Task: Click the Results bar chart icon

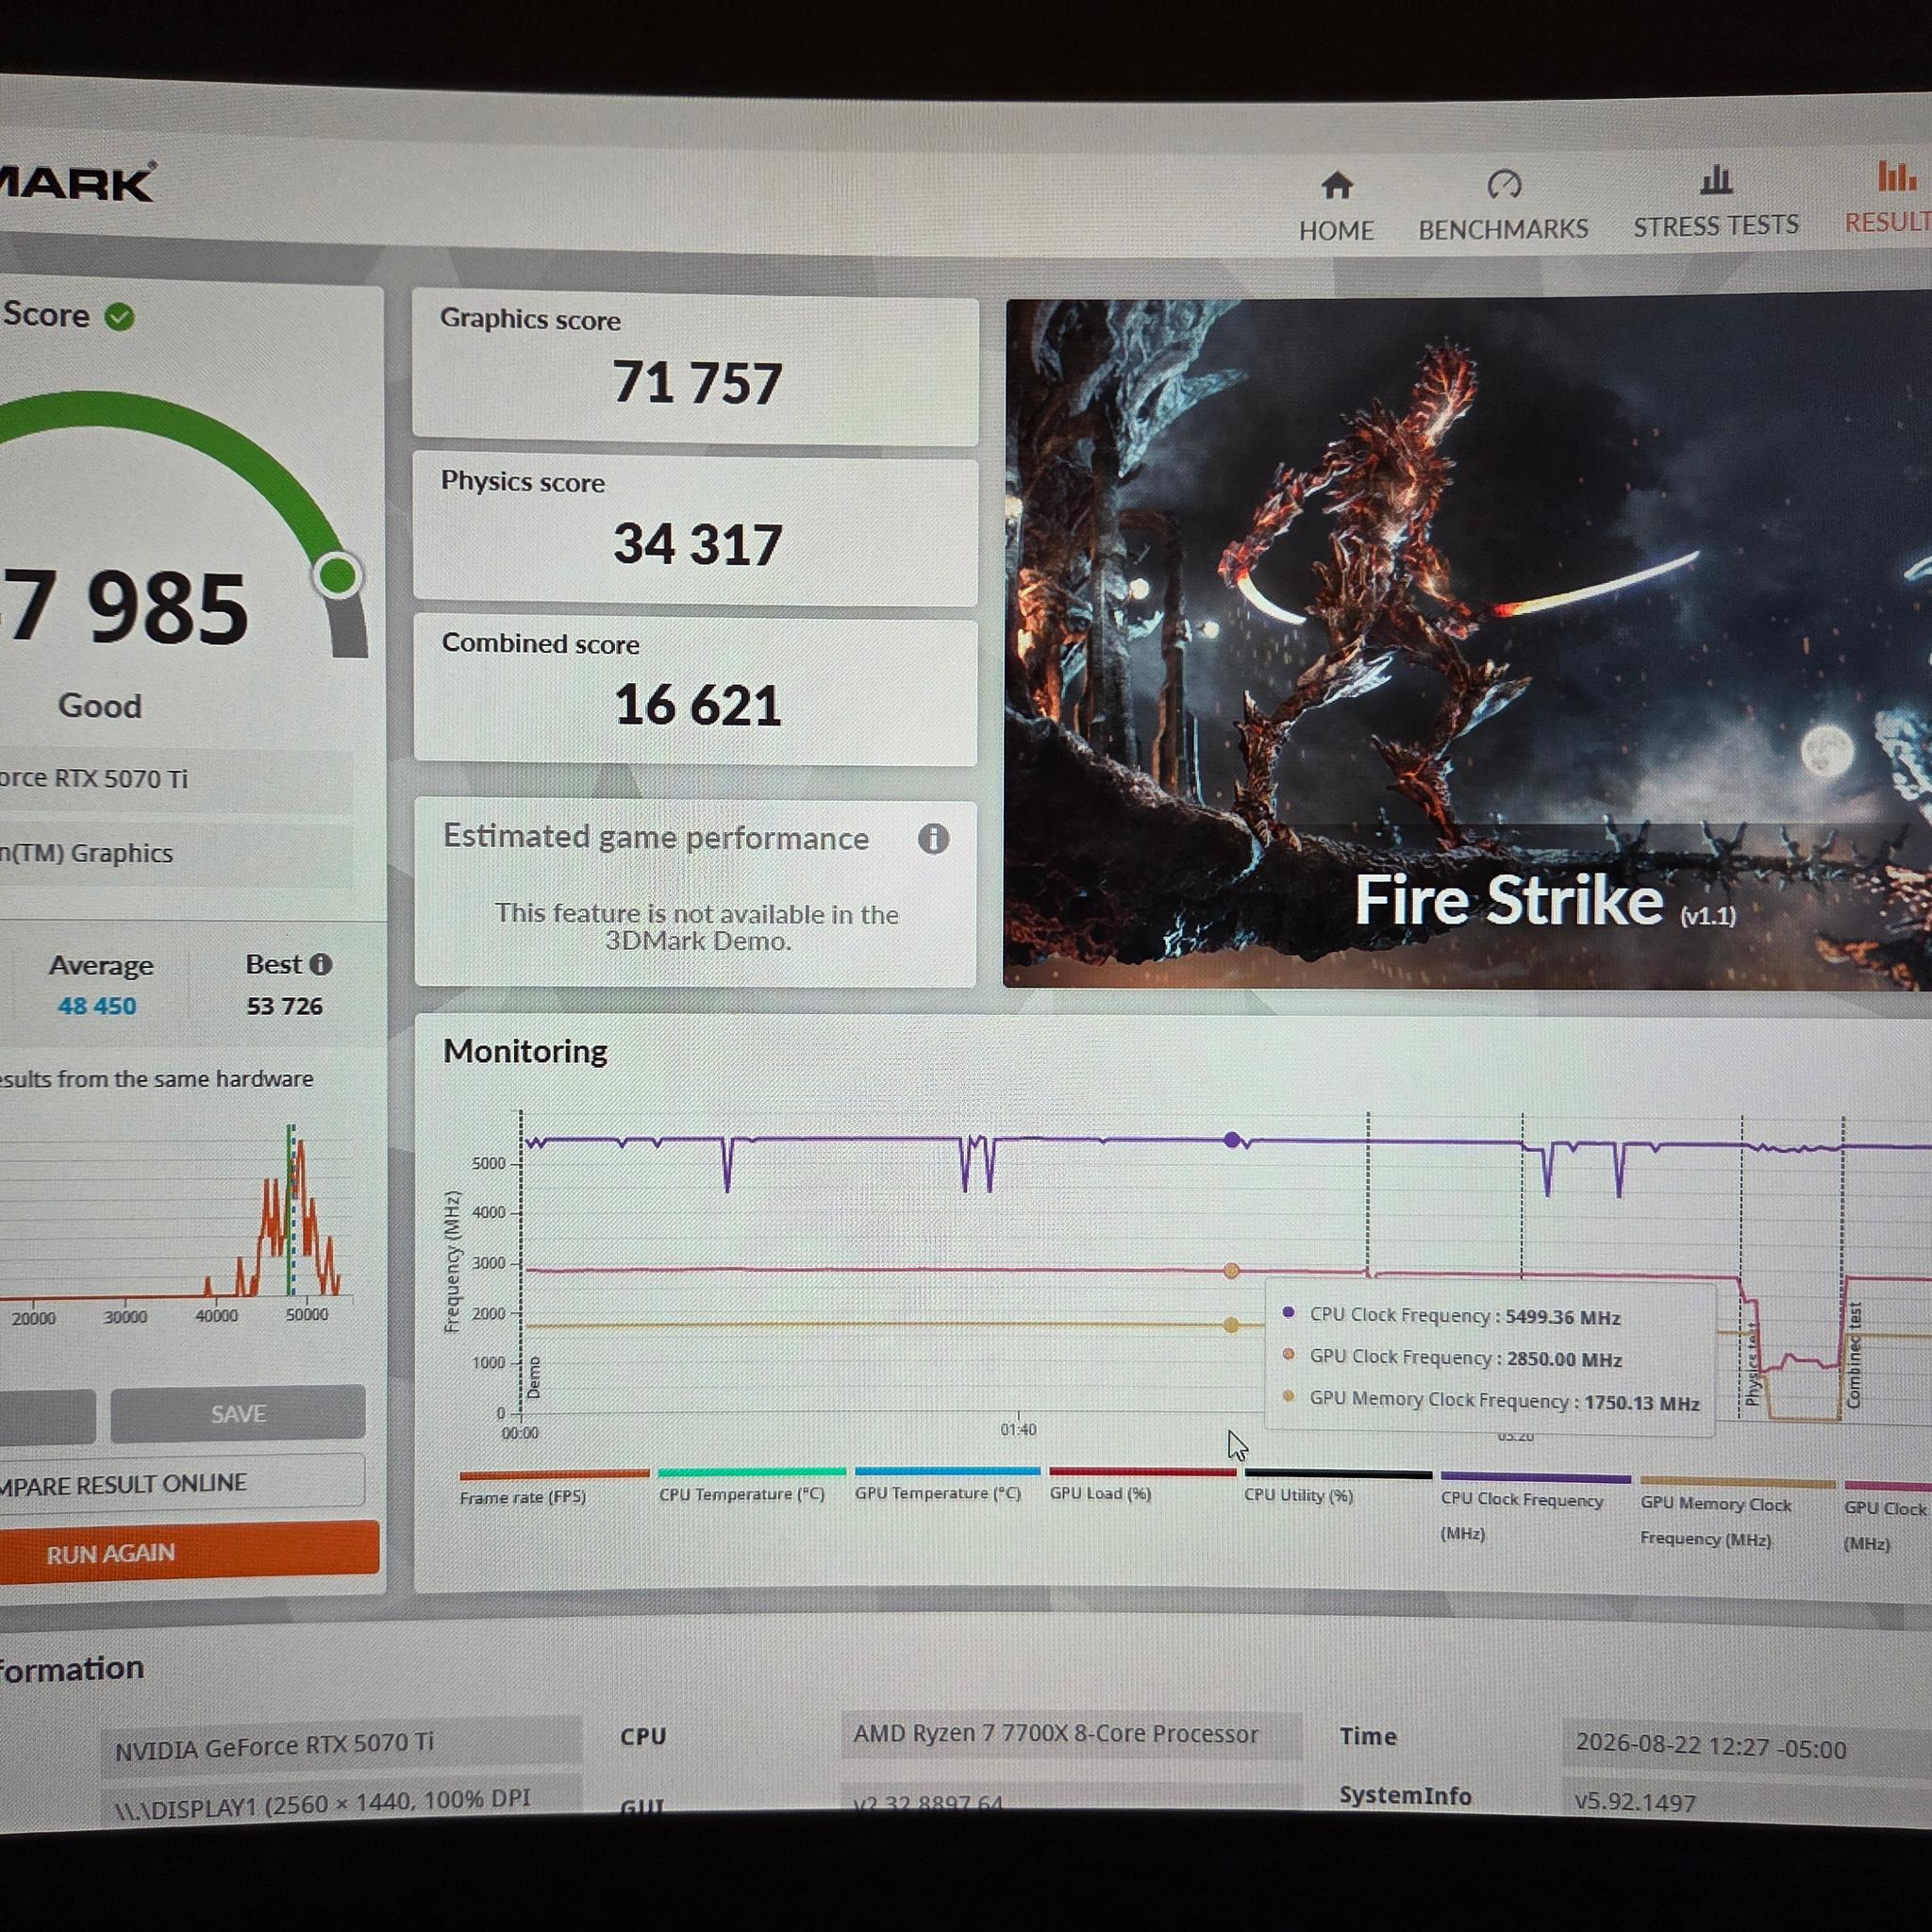Action: [1896, 176]
